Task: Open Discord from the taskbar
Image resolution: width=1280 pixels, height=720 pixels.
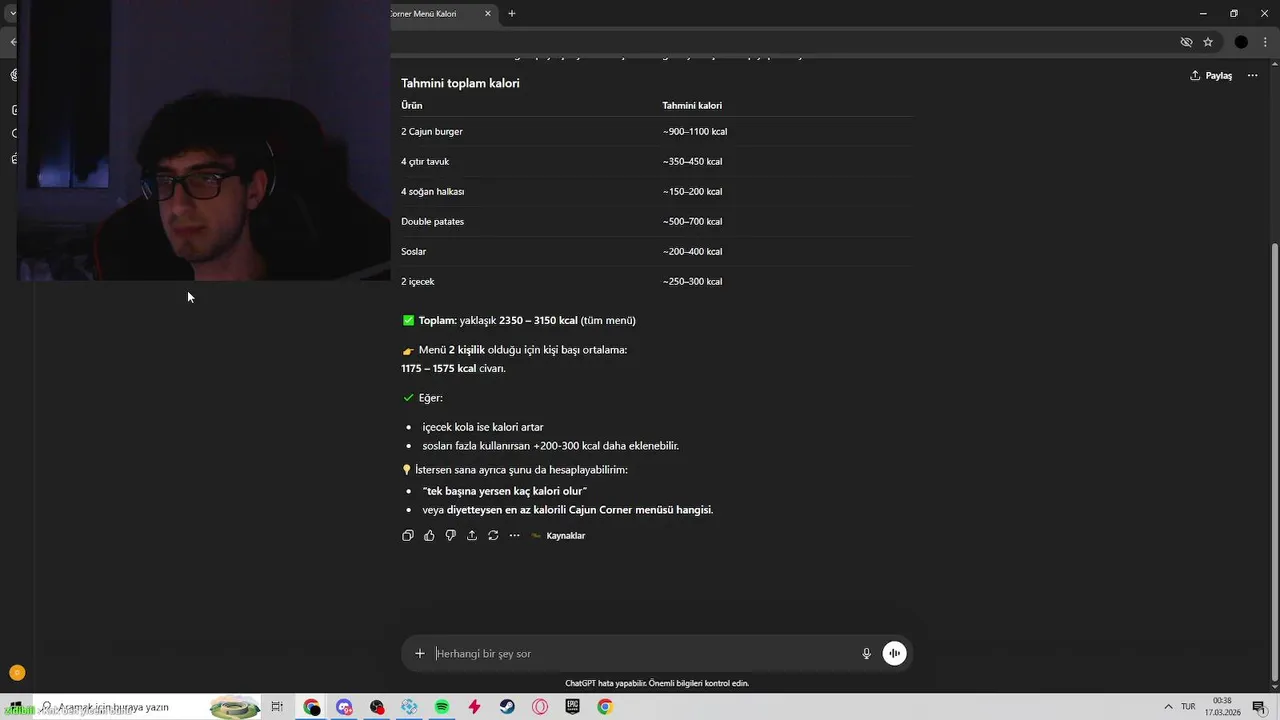Action: tap(344, 707)
